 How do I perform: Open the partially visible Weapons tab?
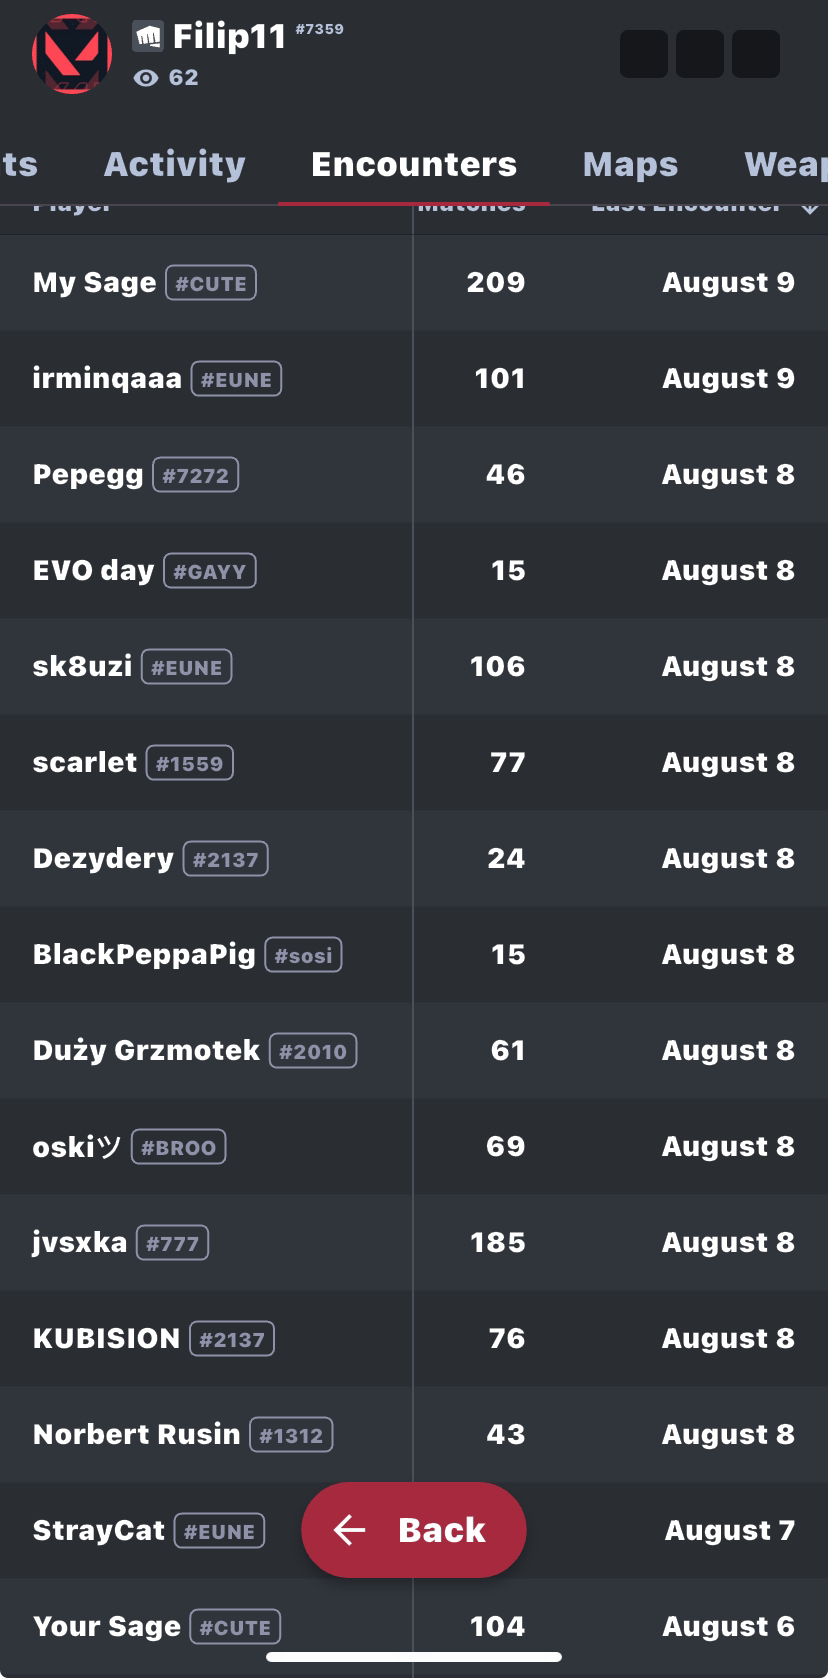click(786, 164)
